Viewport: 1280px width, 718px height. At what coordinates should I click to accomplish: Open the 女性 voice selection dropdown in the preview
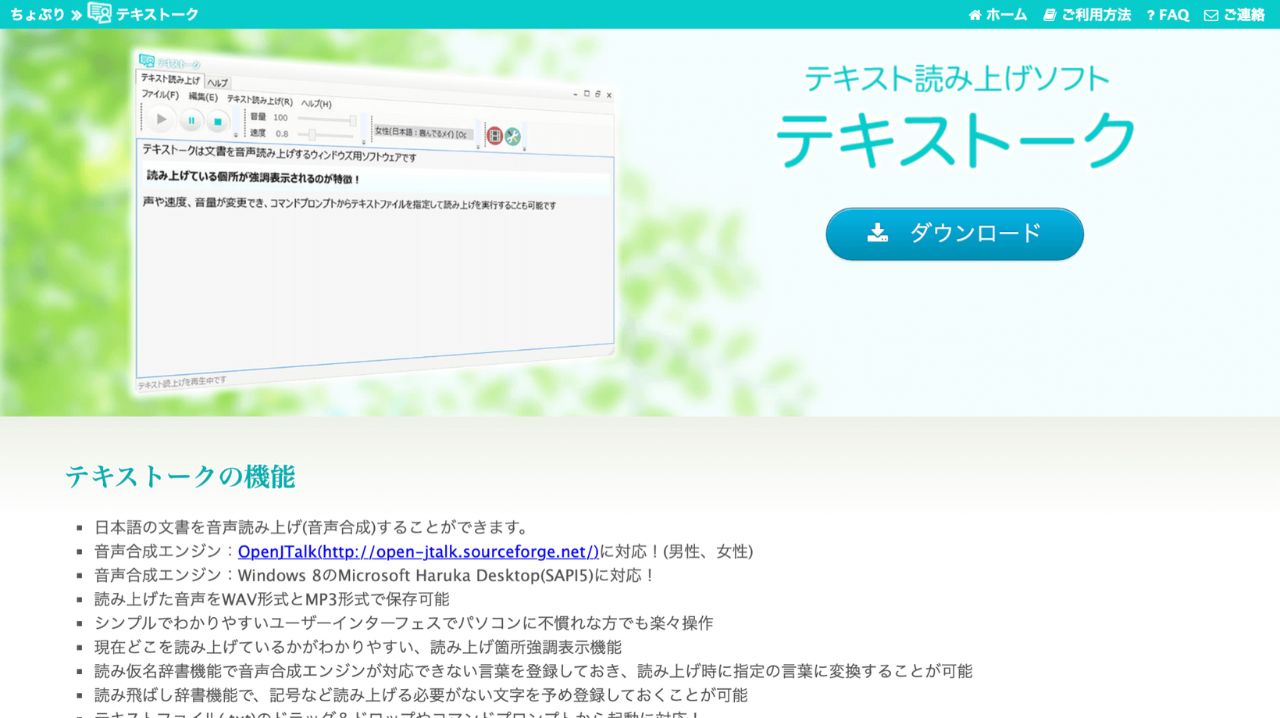coord(423,132)
